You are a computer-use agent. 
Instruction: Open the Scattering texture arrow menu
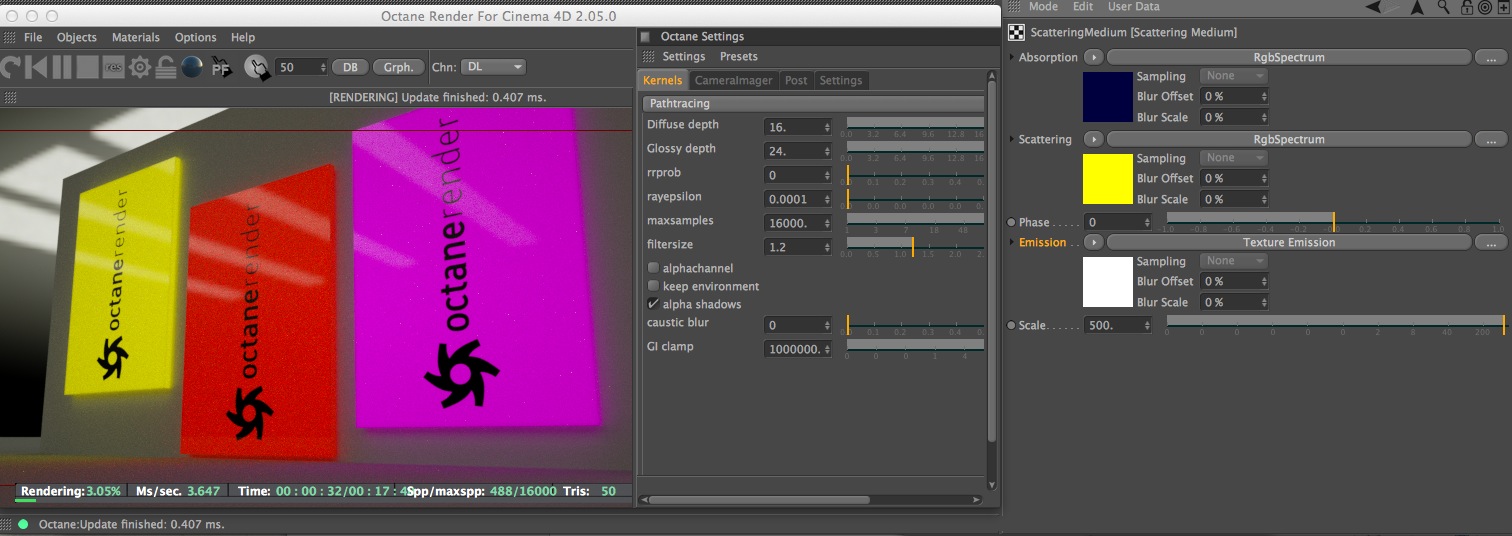1093,139
